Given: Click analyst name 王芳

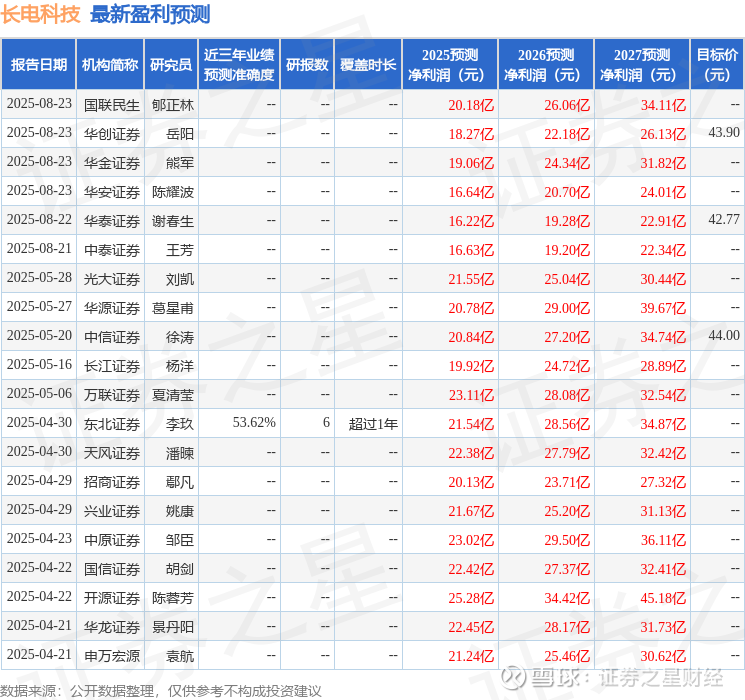Looking at the screenshot, I should coord(180,250).
